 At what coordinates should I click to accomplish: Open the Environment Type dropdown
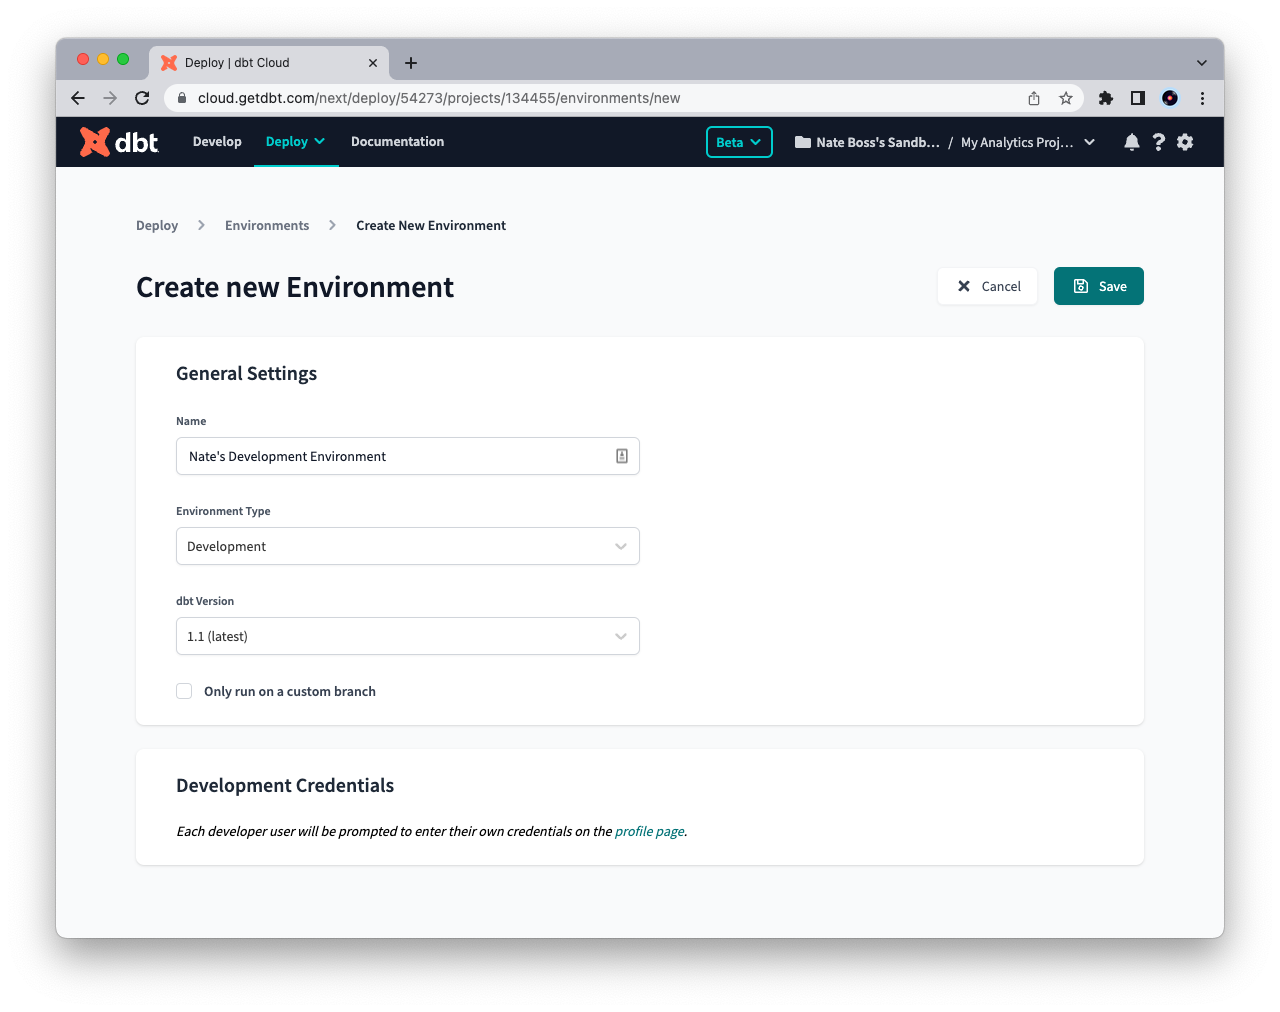point(408,546)
